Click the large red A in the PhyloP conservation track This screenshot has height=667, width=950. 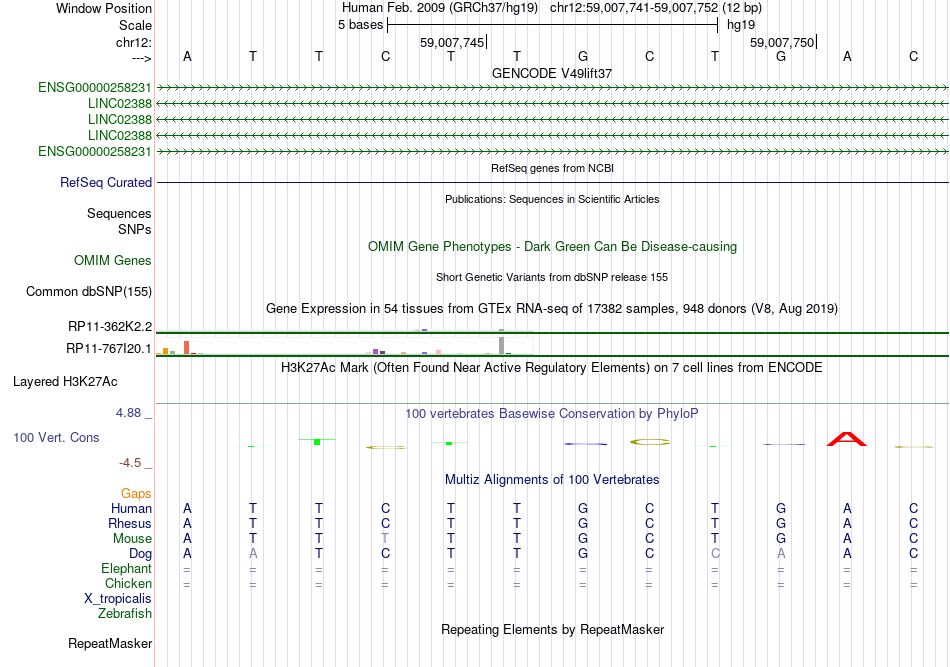pyautogui.click(x=847, y=439)
